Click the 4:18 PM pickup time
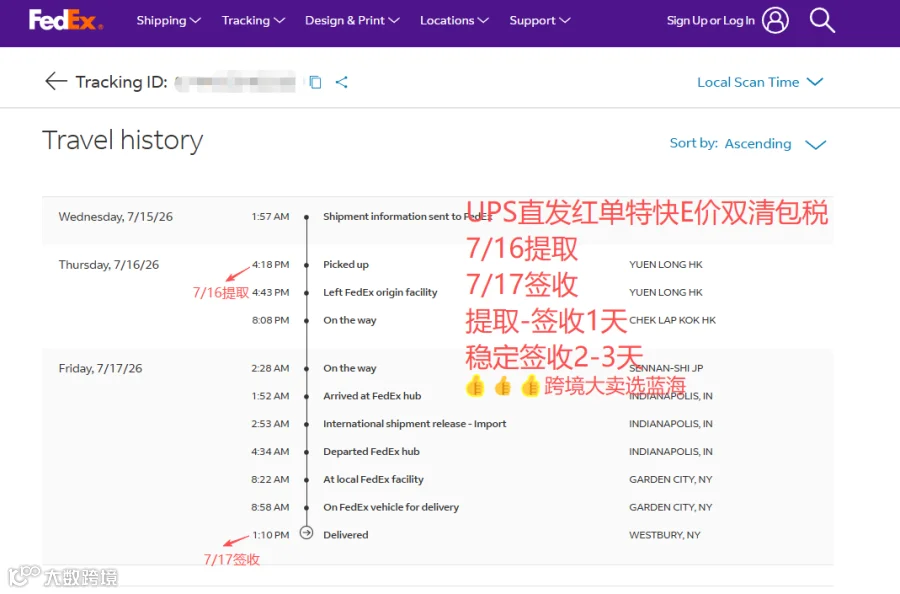The width and height of the screenshot is (900, 594). (270, 265)
